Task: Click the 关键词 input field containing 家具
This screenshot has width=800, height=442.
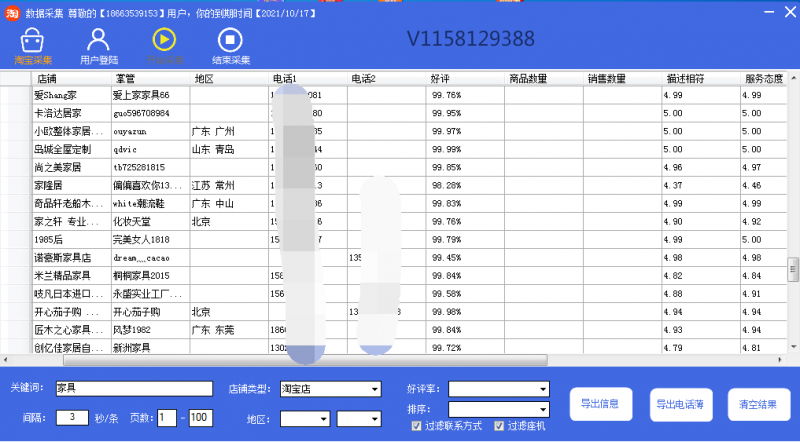Action: click(x=133, y=389)
